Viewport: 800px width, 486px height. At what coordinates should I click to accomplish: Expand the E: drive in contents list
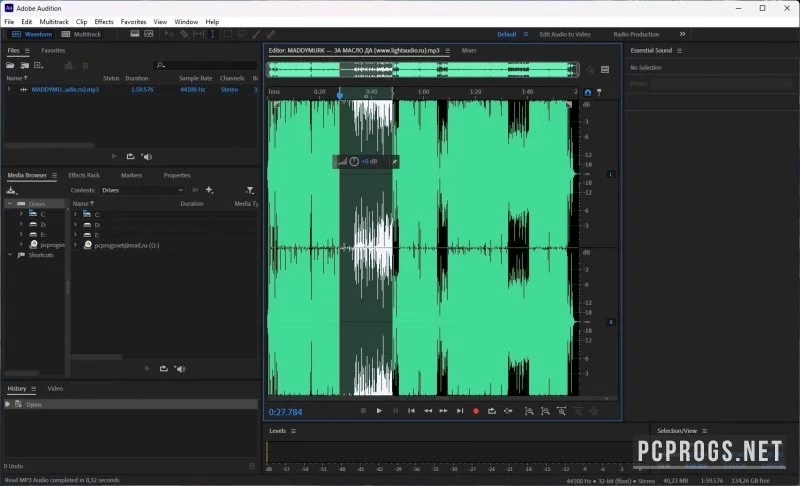(x=75, y=235)
